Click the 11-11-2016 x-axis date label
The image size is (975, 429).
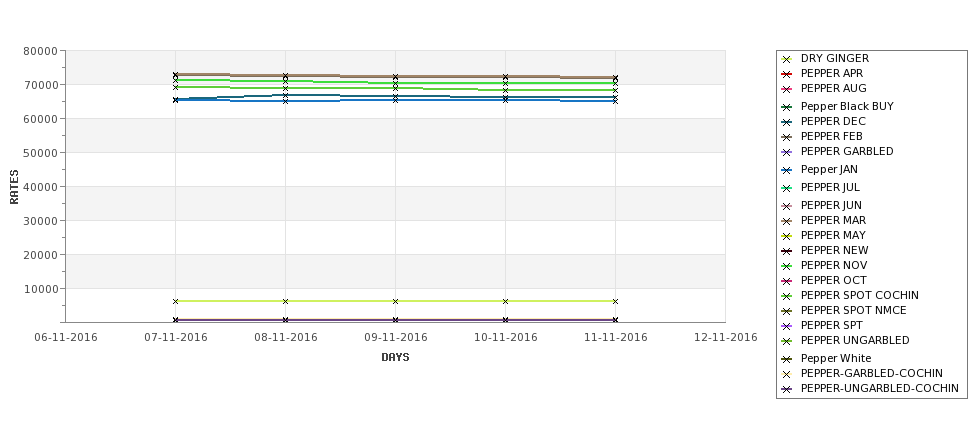[x=616, y=338]
